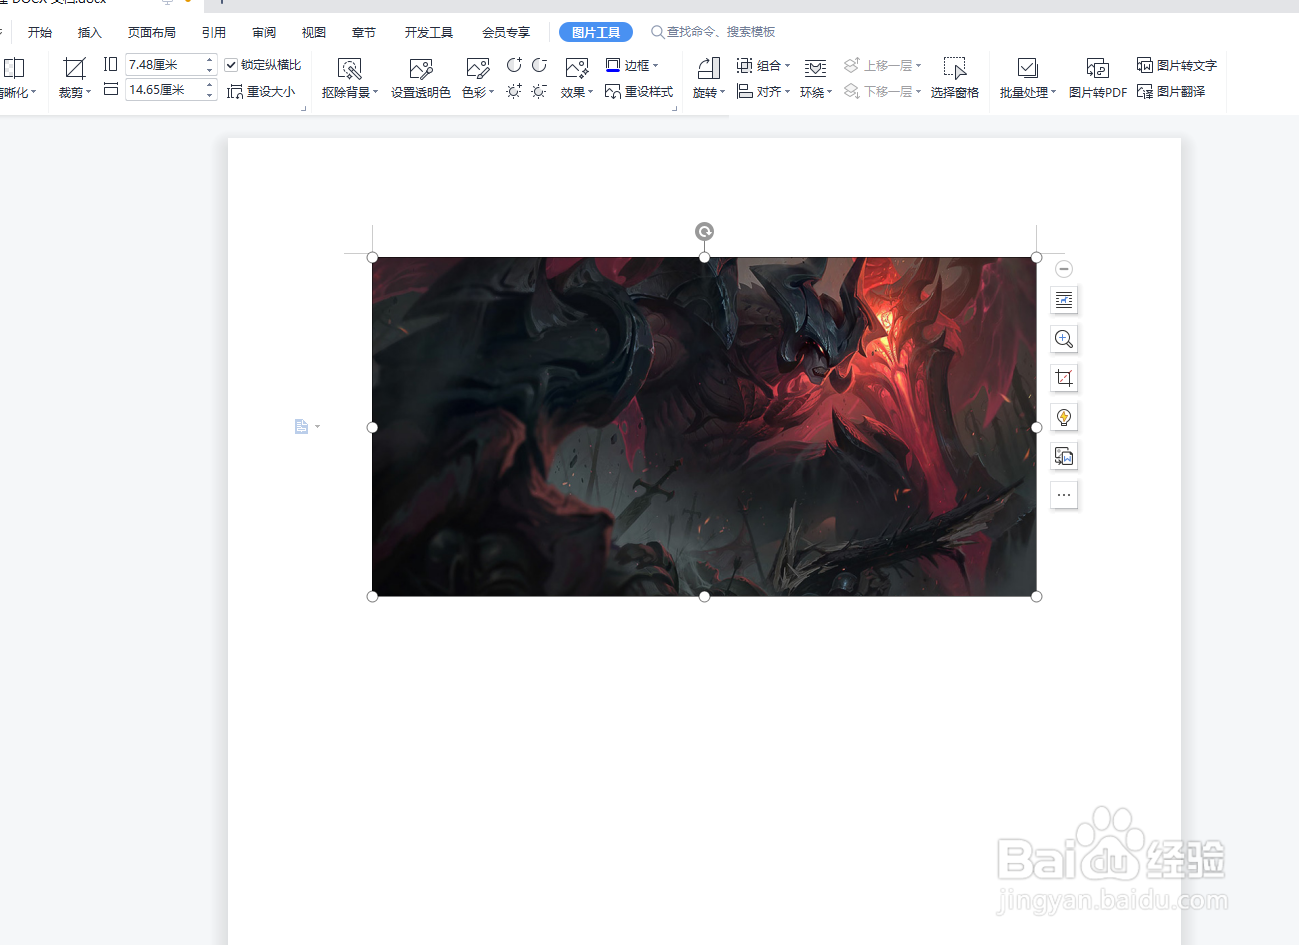Image resolution: width=1299 pixels, height=945 pixels.
Task: Collapse the floating toolbar with minus icon
Action: [1064, 269]
